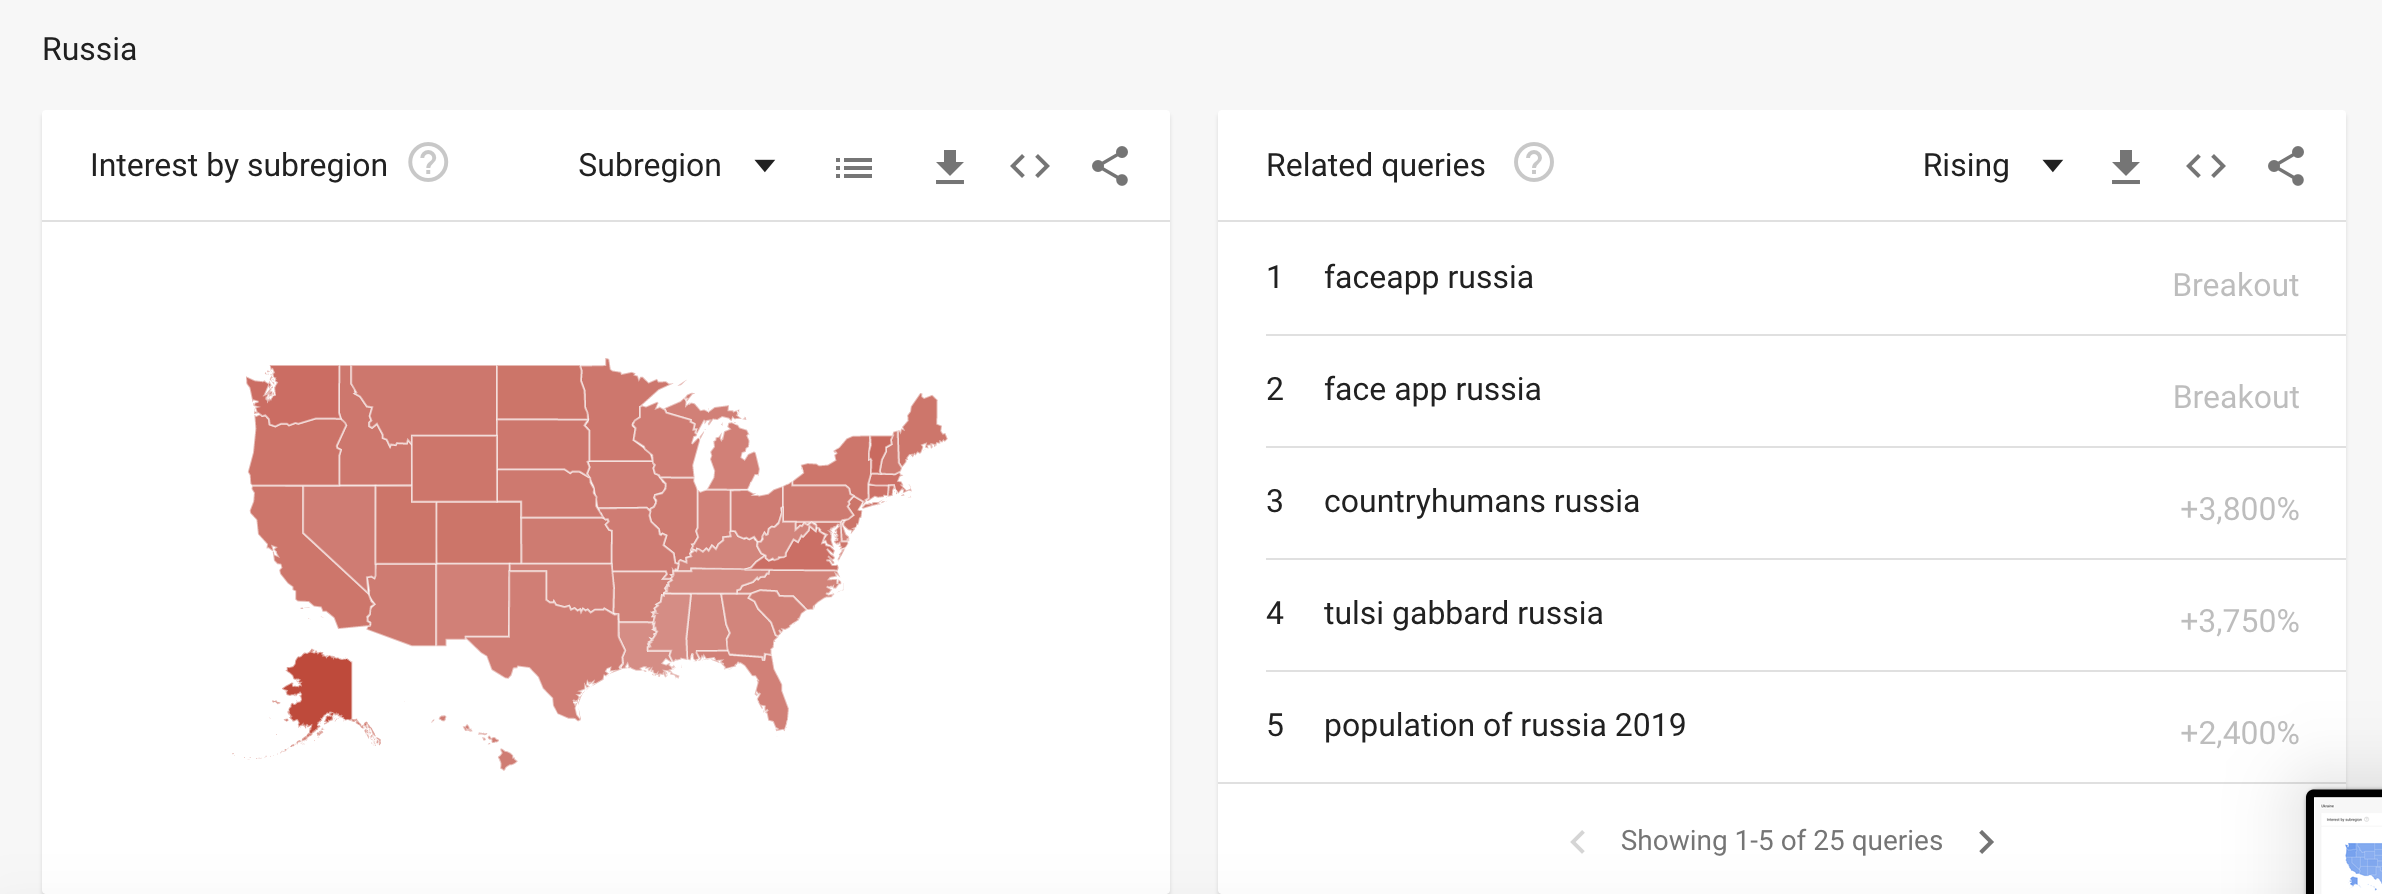This screenshot has width=2382, height=894.
Task: Download the Related queries data
Action: coord(2125,167)
